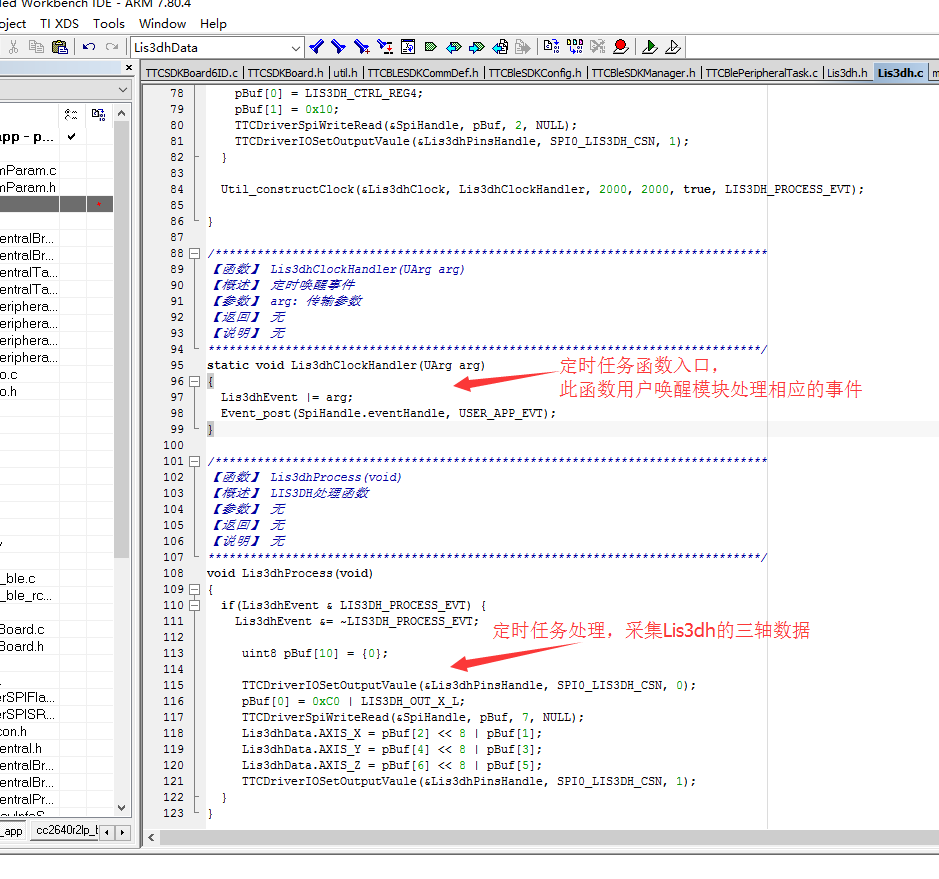Screen dimensions: 939x879
Task: Click the editor horizontal scrollbar left arrow
Action: click(x=152, y=838)
